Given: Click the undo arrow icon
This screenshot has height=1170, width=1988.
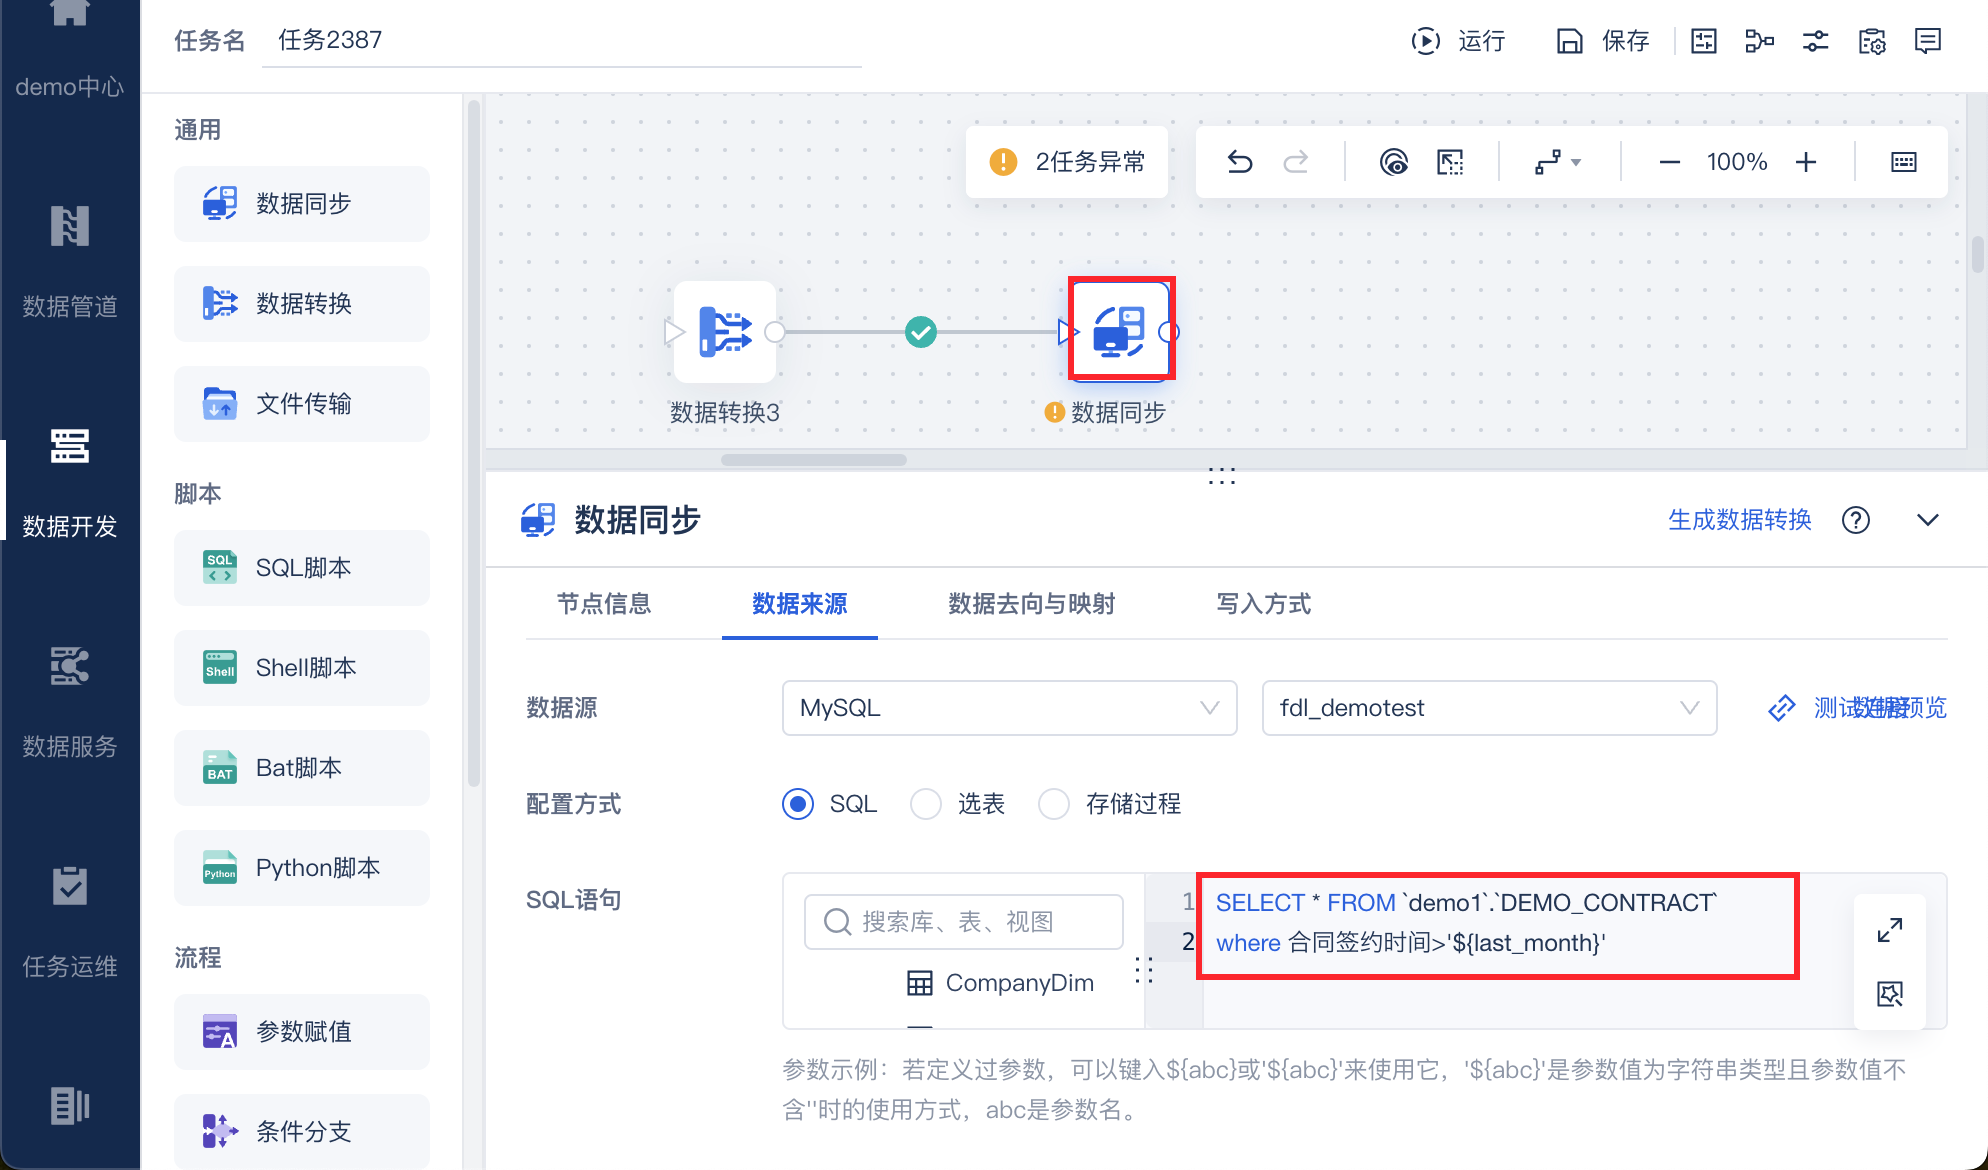Looking at the screenshot, I should (1240, 162).
